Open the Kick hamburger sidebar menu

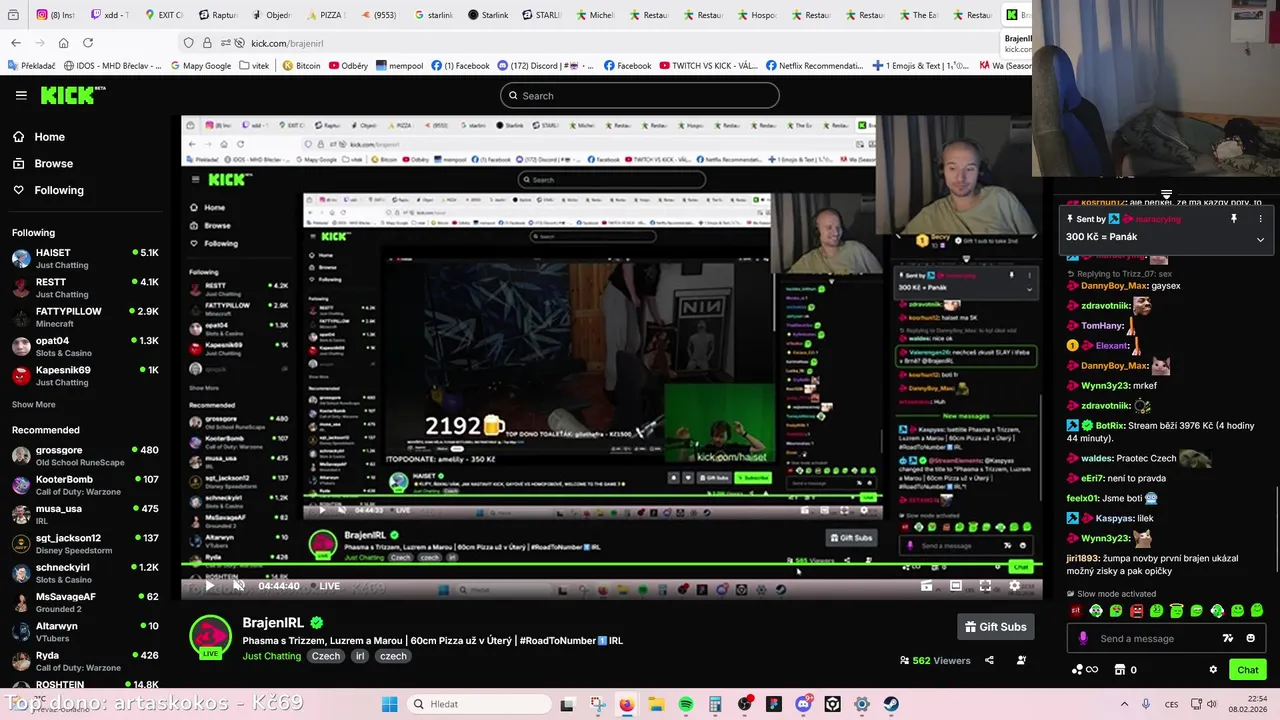tap(21, 95)
